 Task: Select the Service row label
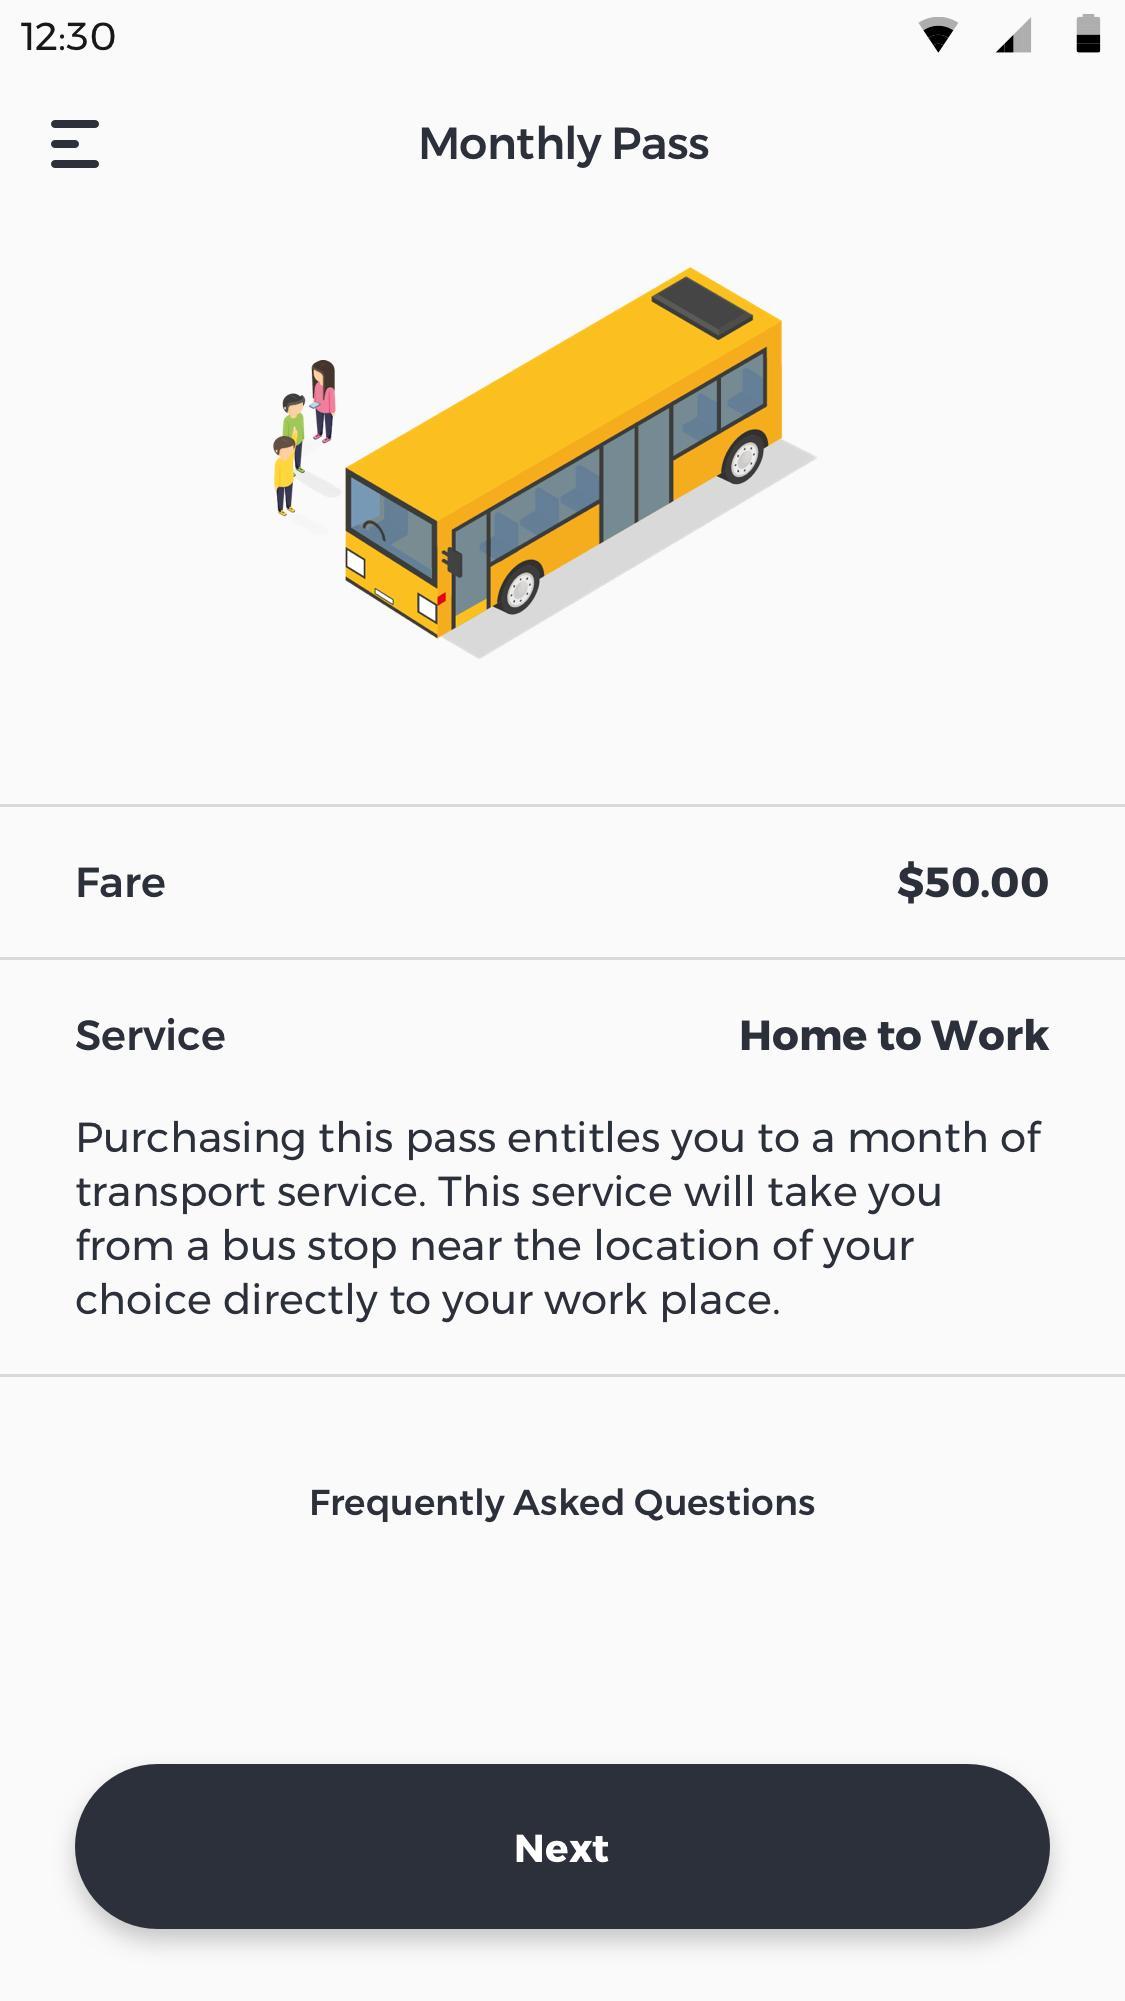pyautogui.click(x=151, y=1035)
